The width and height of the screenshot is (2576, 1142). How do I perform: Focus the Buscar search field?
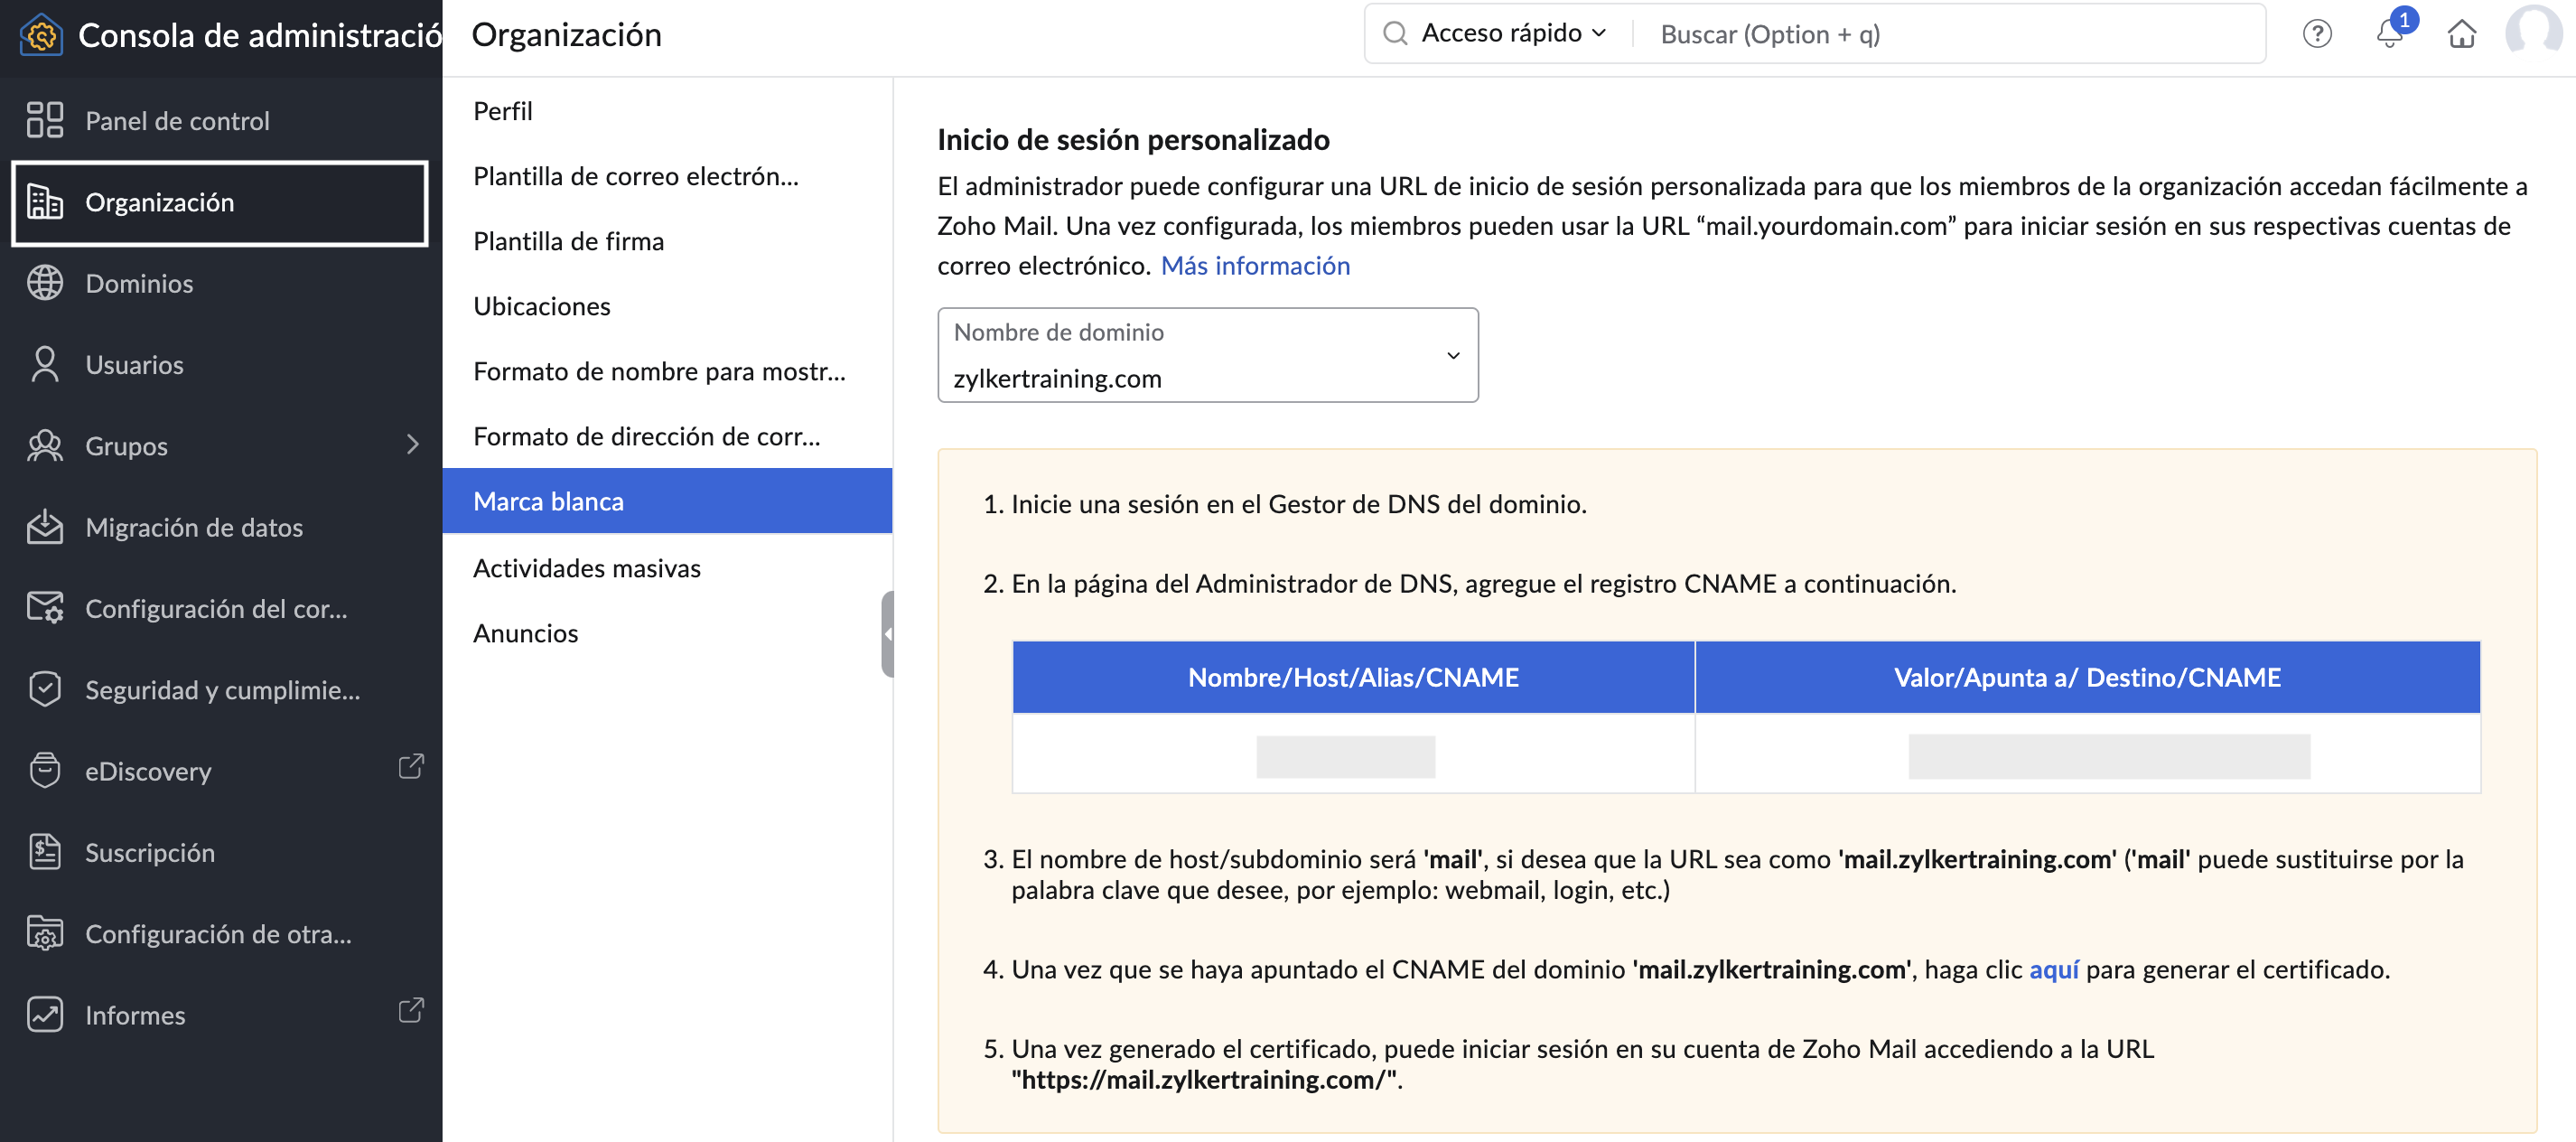point(1950,34)
